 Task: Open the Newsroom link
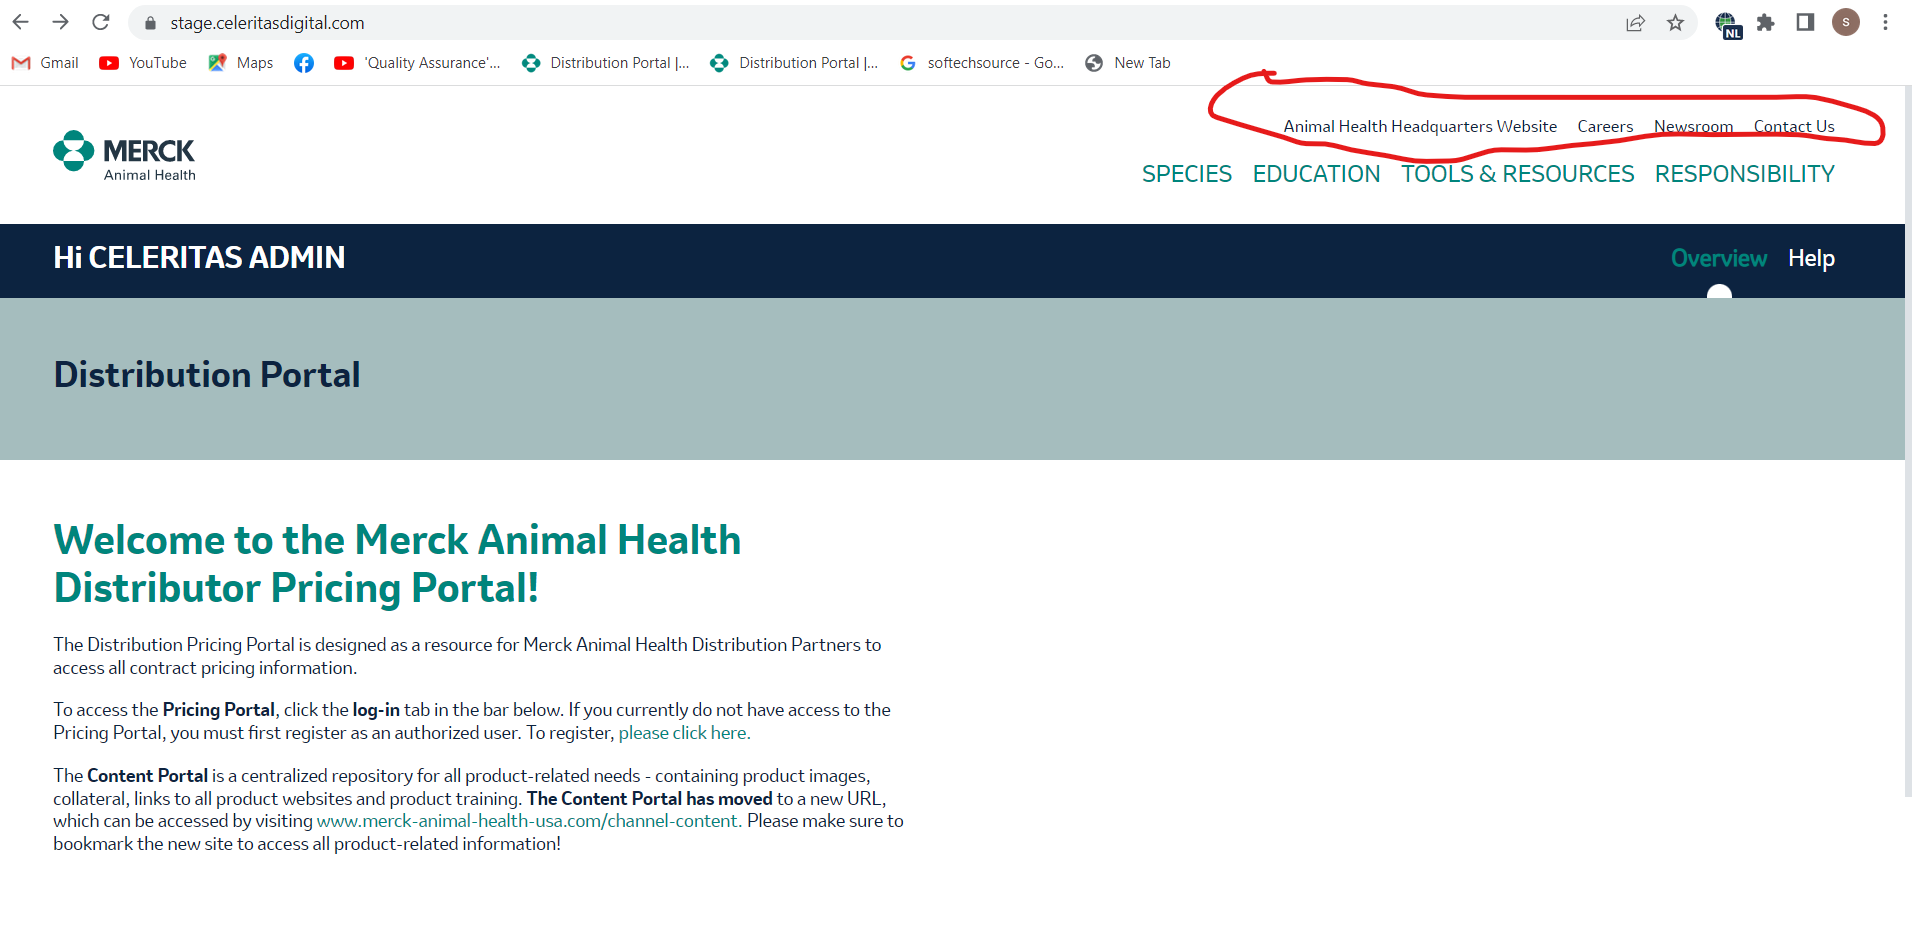[x=1693, y=126]
